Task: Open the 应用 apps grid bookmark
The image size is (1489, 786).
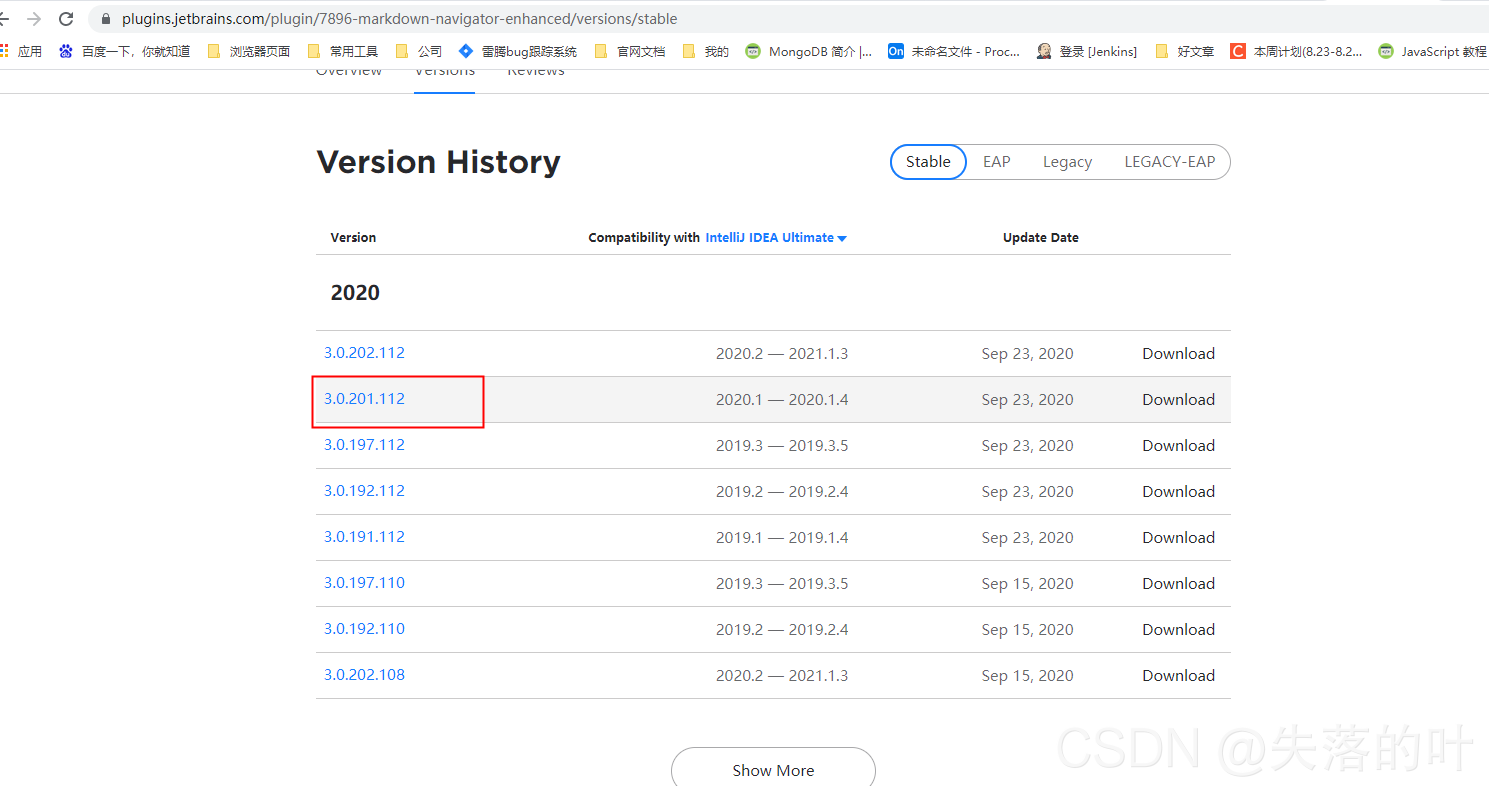Action: pos(21,51)
